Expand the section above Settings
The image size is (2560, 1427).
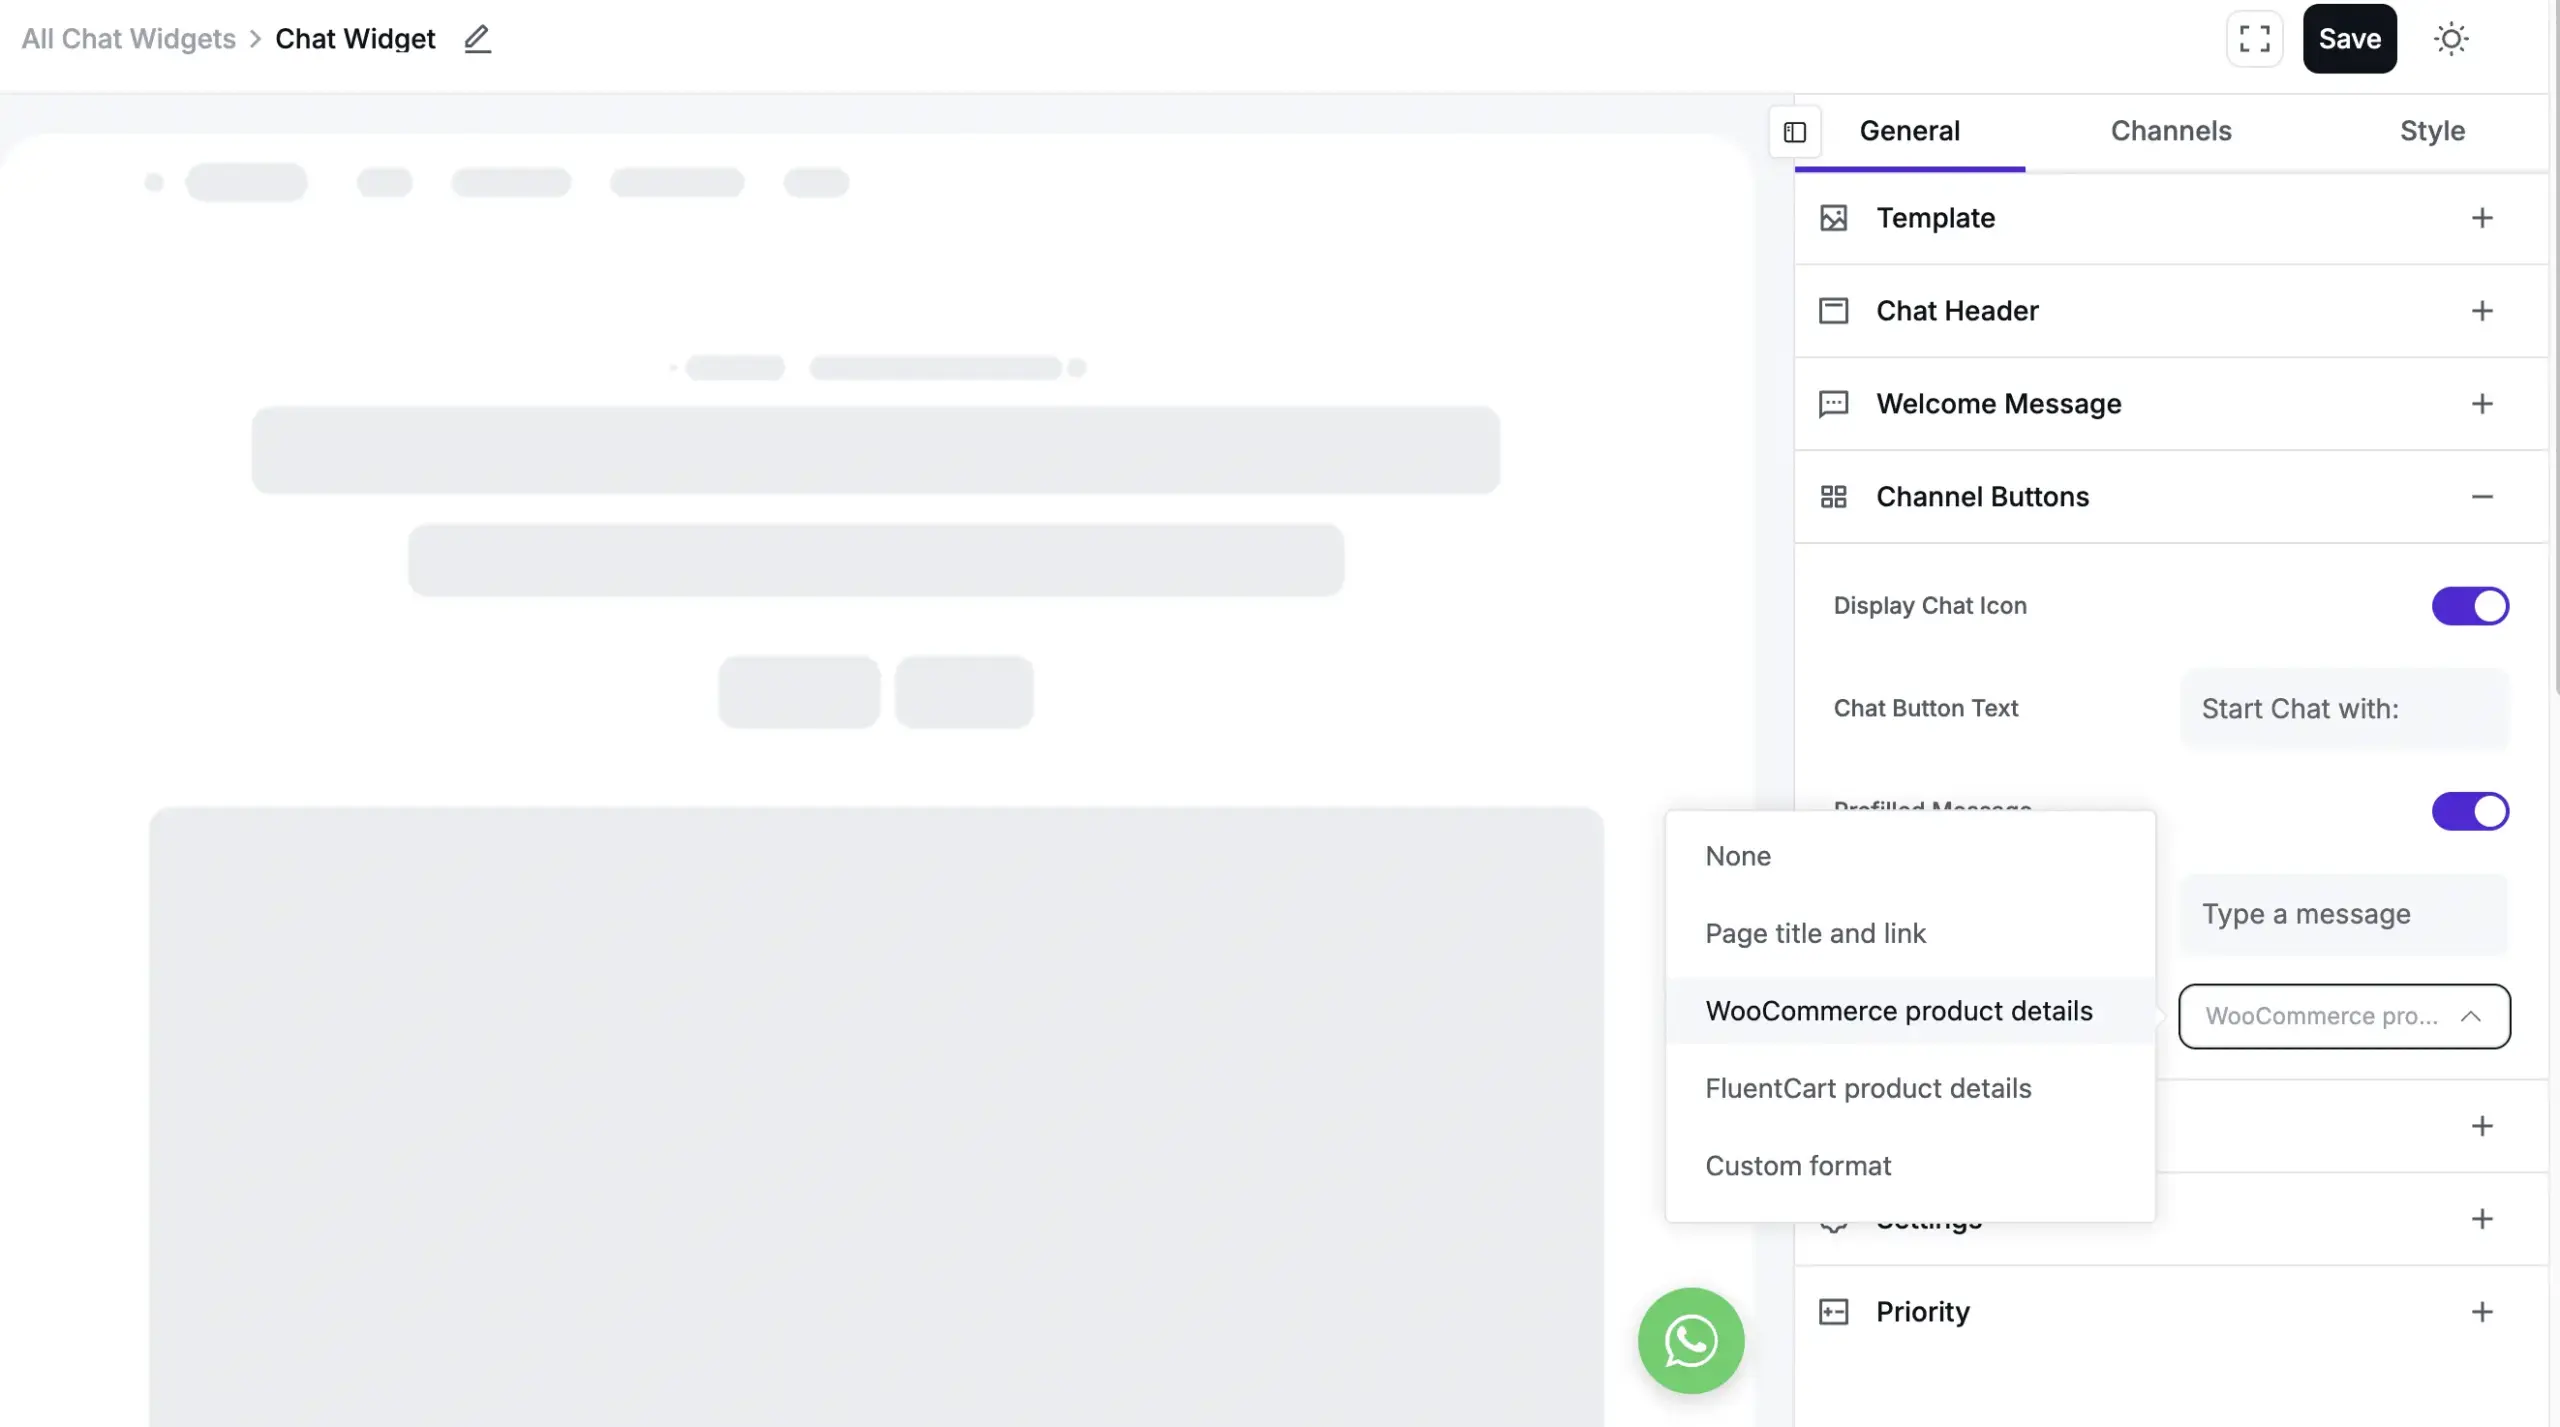2482,1126
